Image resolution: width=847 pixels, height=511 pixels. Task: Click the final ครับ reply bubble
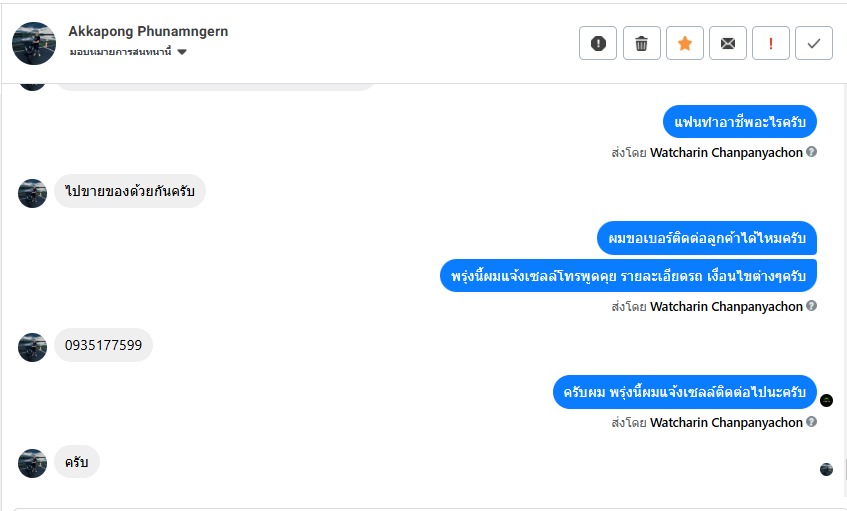pos(77,462)
